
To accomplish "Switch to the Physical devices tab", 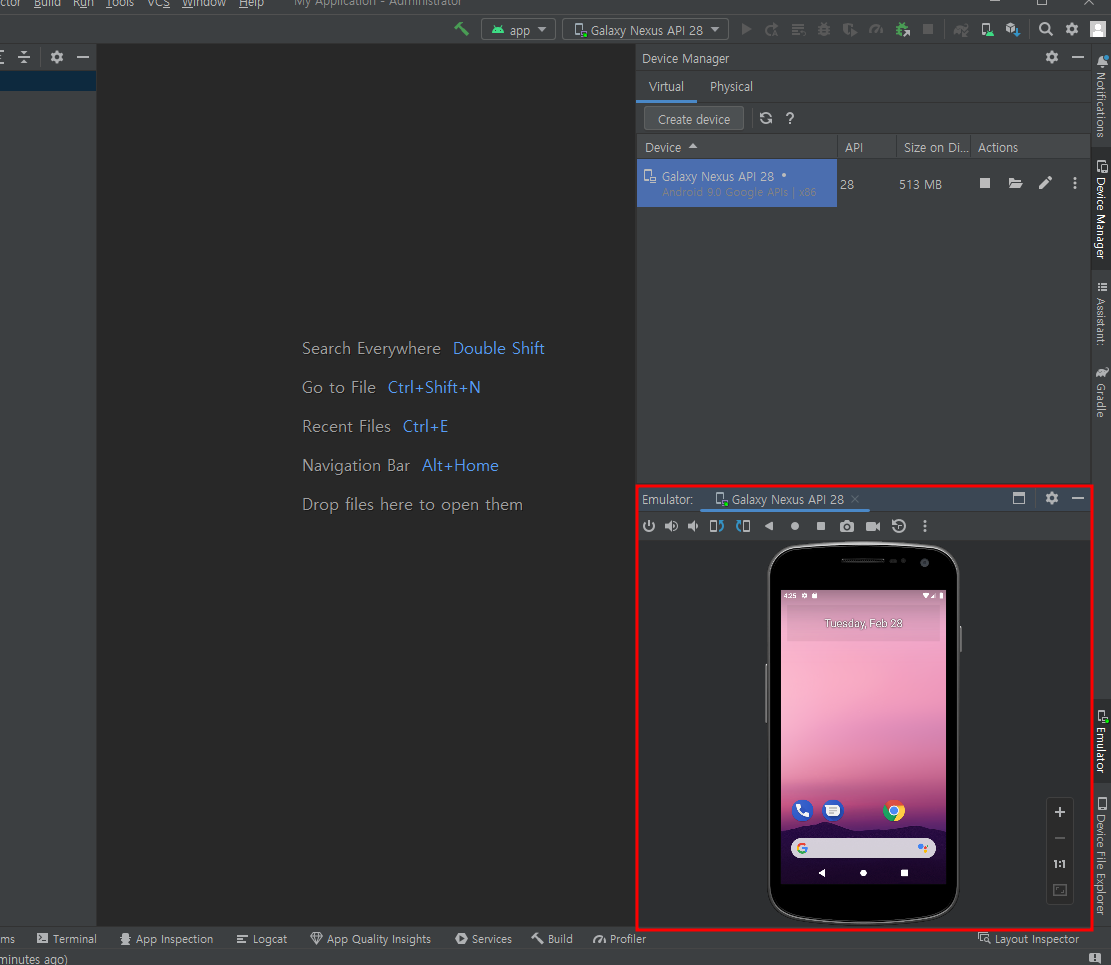I will point(731,86).
